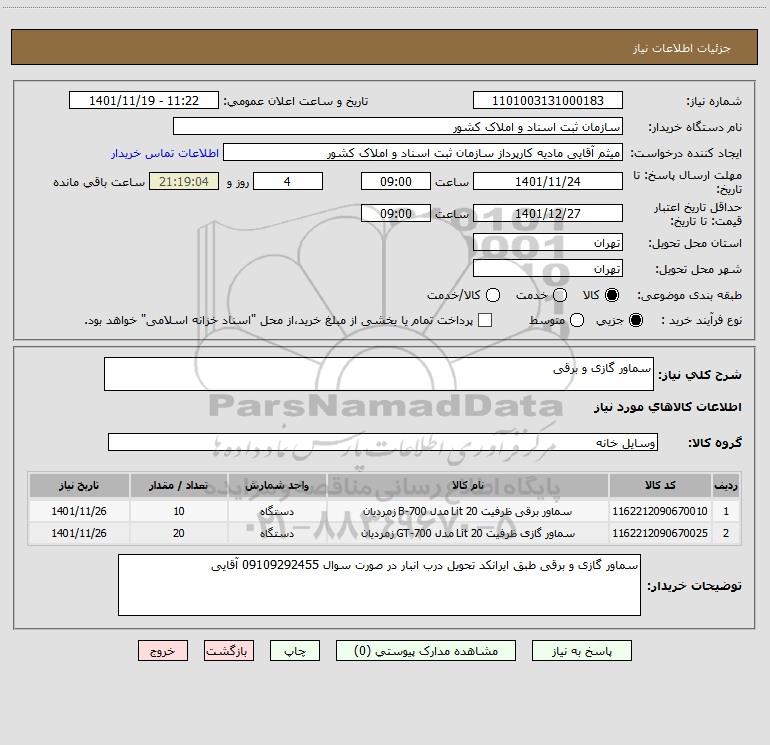Image resolution: width=770 pixels, height=745 pixels.
Task: Click need date 1401/11/26 in row 2
Action: (79, 533)
